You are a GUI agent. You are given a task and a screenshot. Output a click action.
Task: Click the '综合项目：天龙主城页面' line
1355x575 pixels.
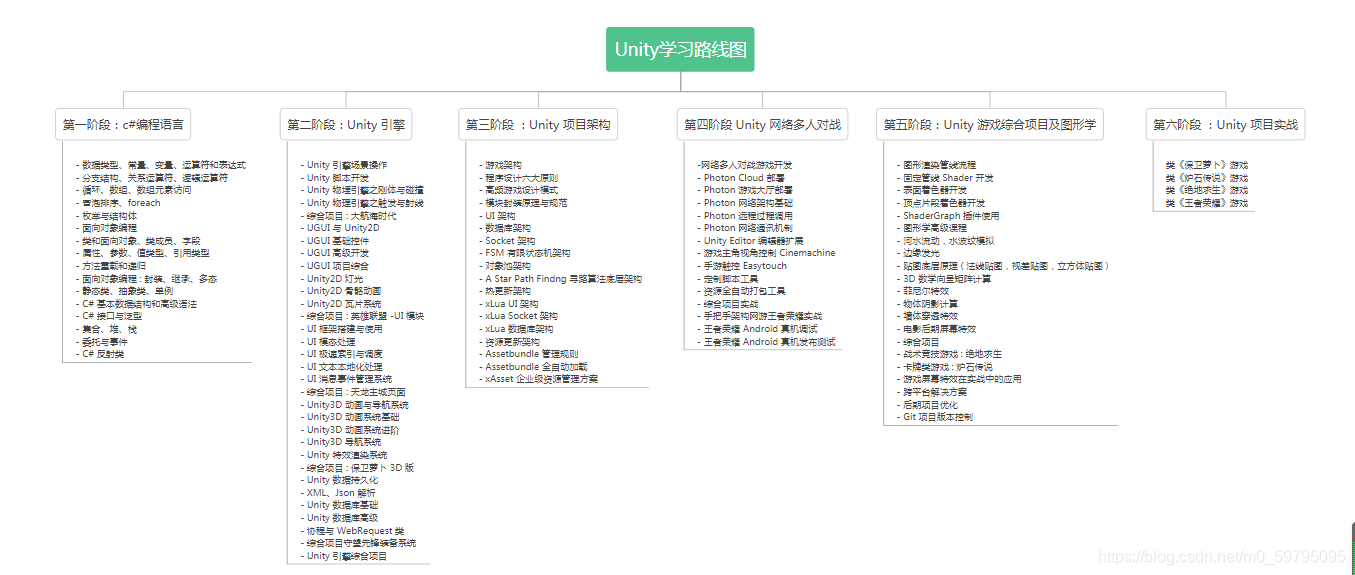[353, 392]
